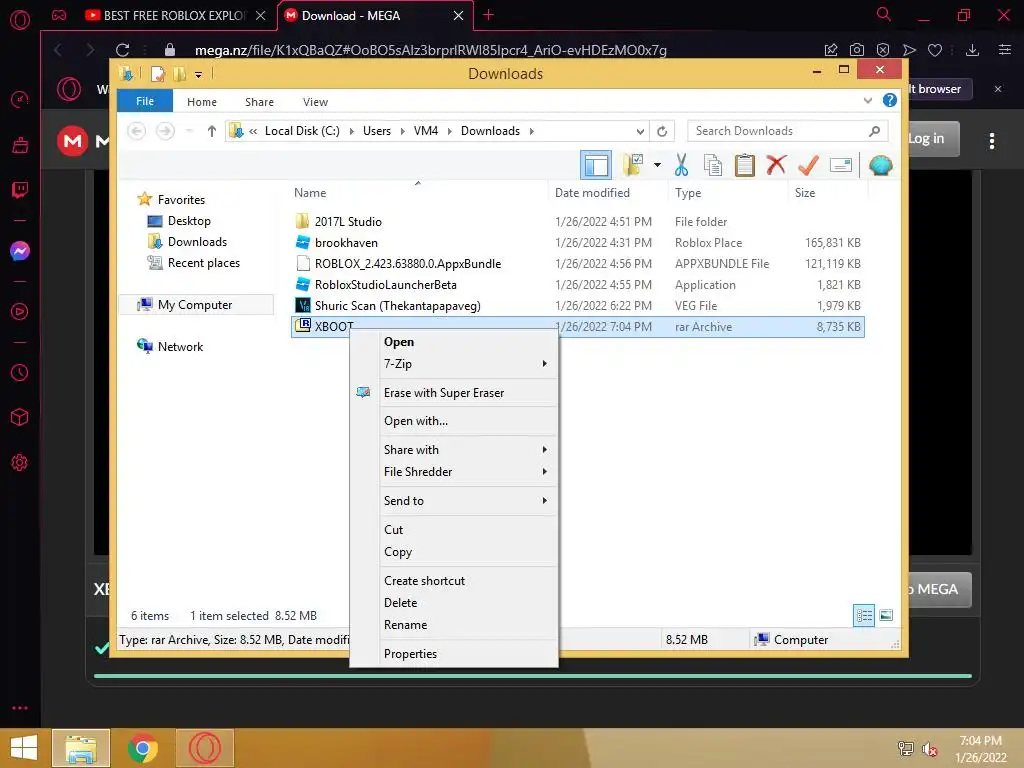
Task: Click the Copy toolbar icon
Action: coord(712,165)
